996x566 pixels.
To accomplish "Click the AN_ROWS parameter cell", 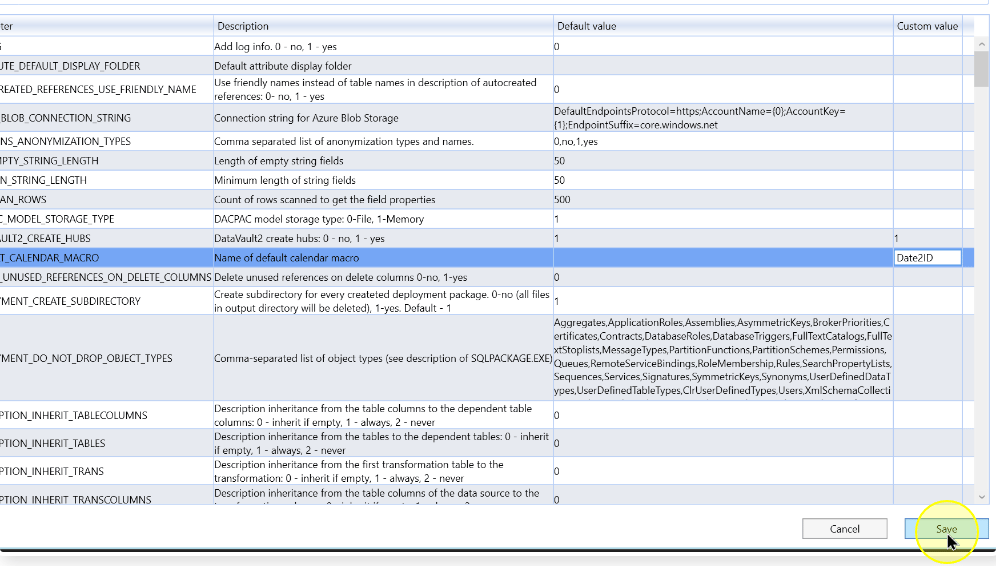I will (x=106, y=199).
